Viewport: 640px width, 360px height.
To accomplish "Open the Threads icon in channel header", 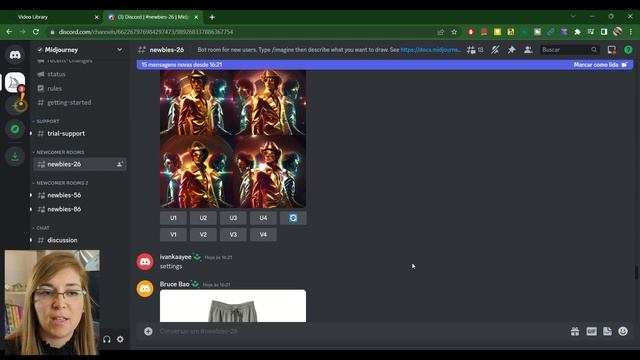I will point(471,50).
